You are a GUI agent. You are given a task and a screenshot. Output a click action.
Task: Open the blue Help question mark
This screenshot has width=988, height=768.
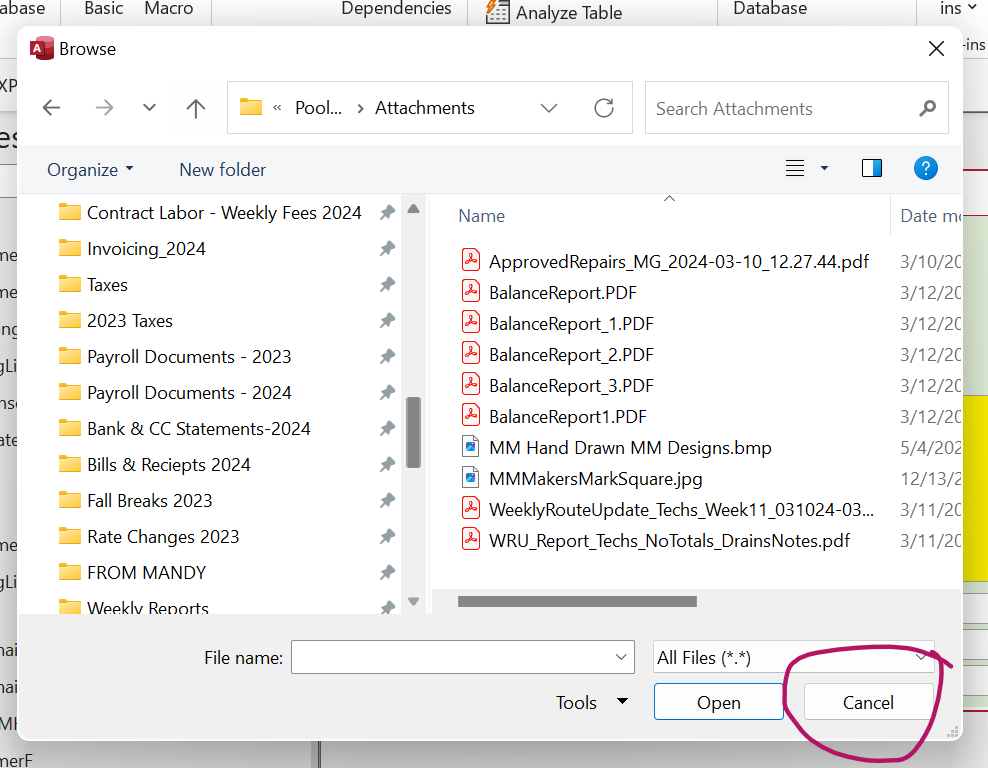tap(926, 169)
